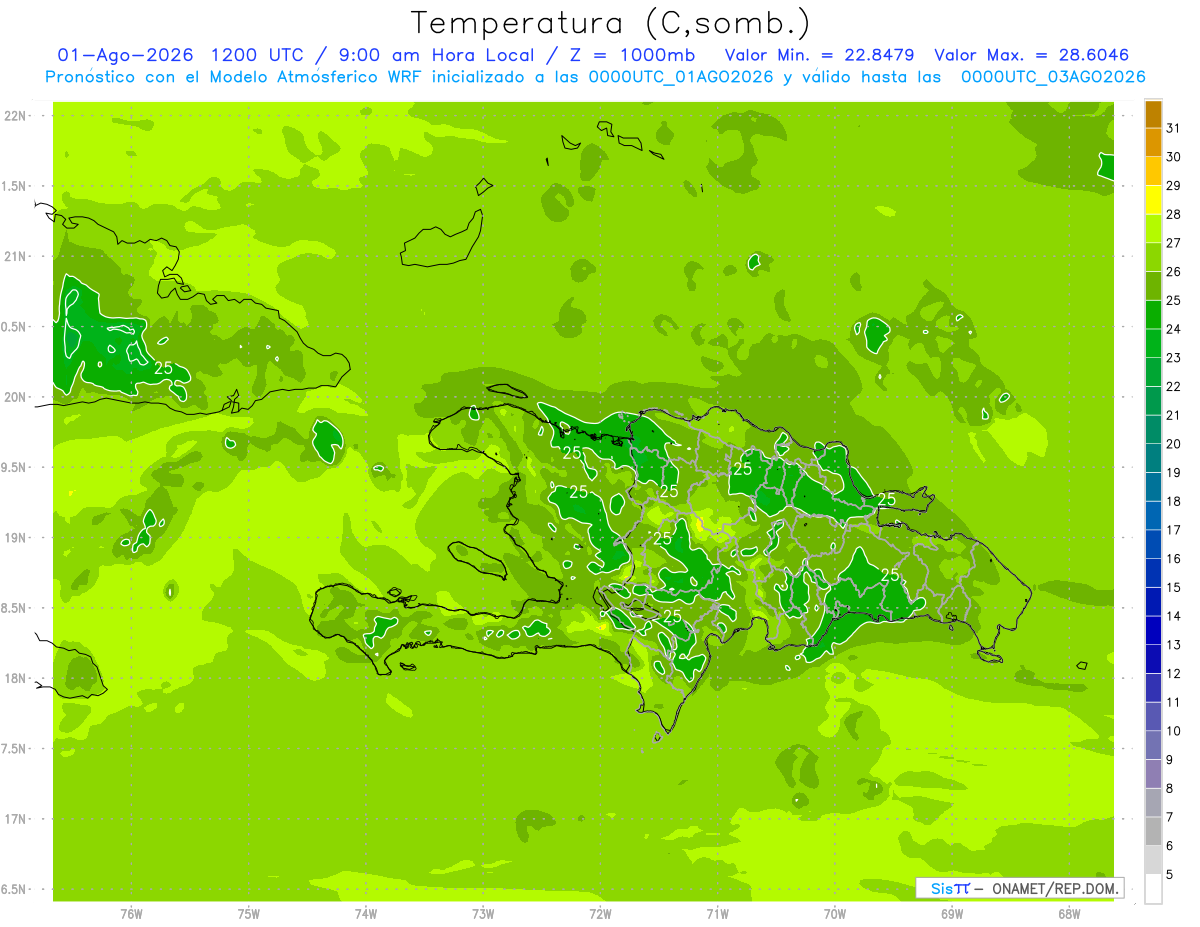Click "Pronóstico con el Modelo Atmósferico WRF" text
The image size is (1200, 927).
(248, 77)
